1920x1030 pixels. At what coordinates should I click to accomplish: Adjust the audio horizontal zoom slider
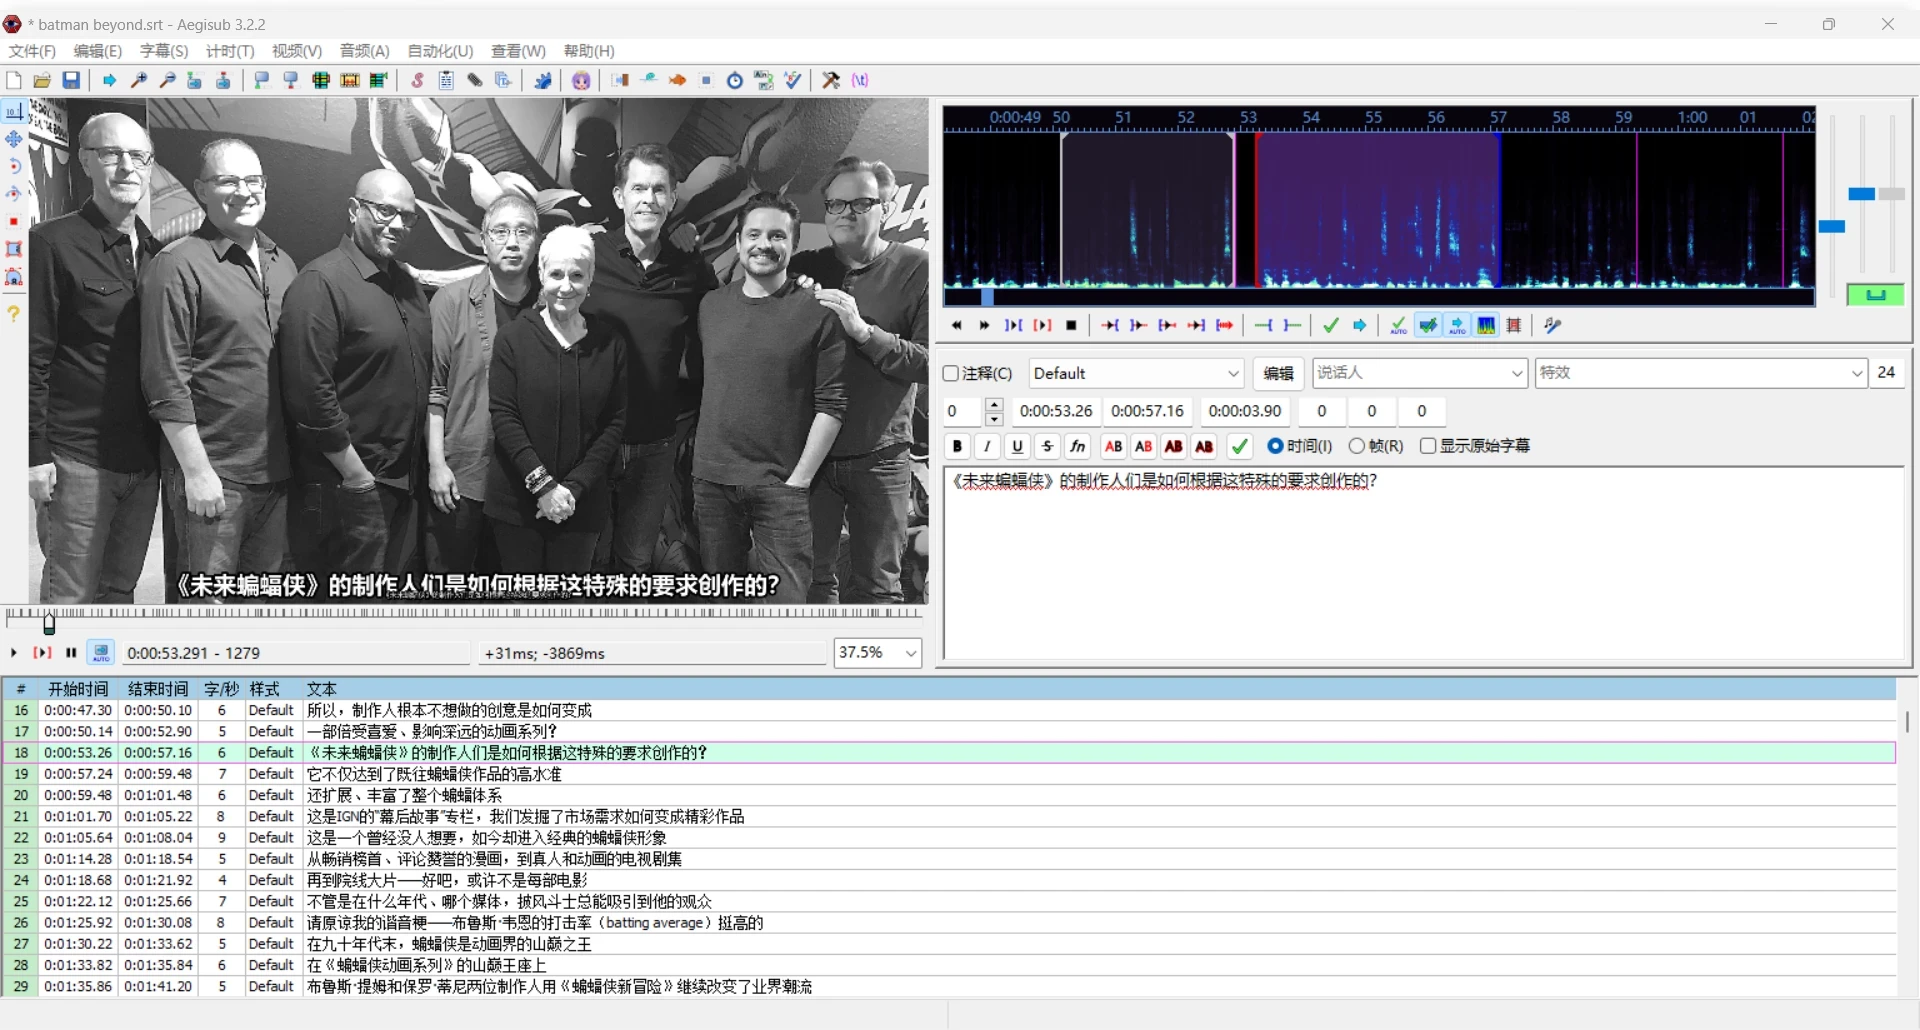tap(1831, 227)
